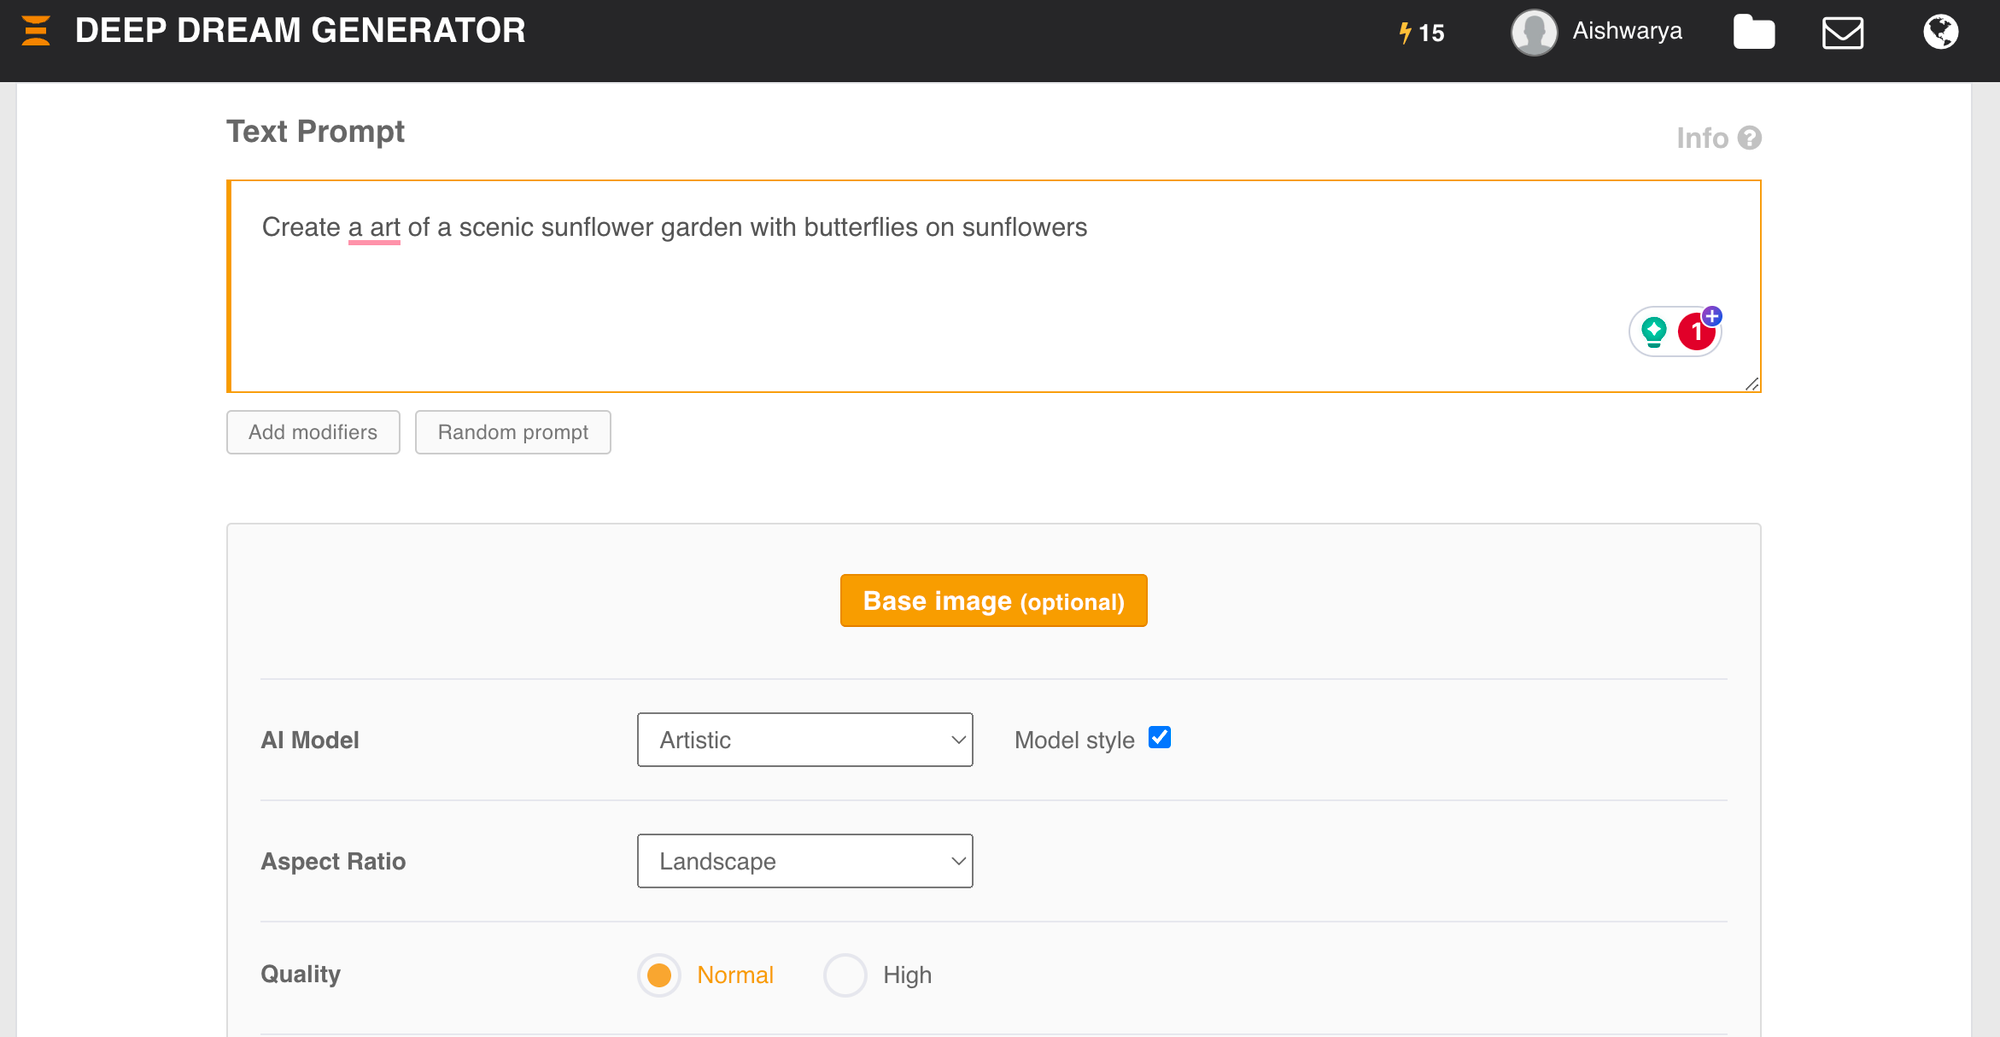Open the user avatar profile icon
2000x1037 pixels.
[1533, 32]
